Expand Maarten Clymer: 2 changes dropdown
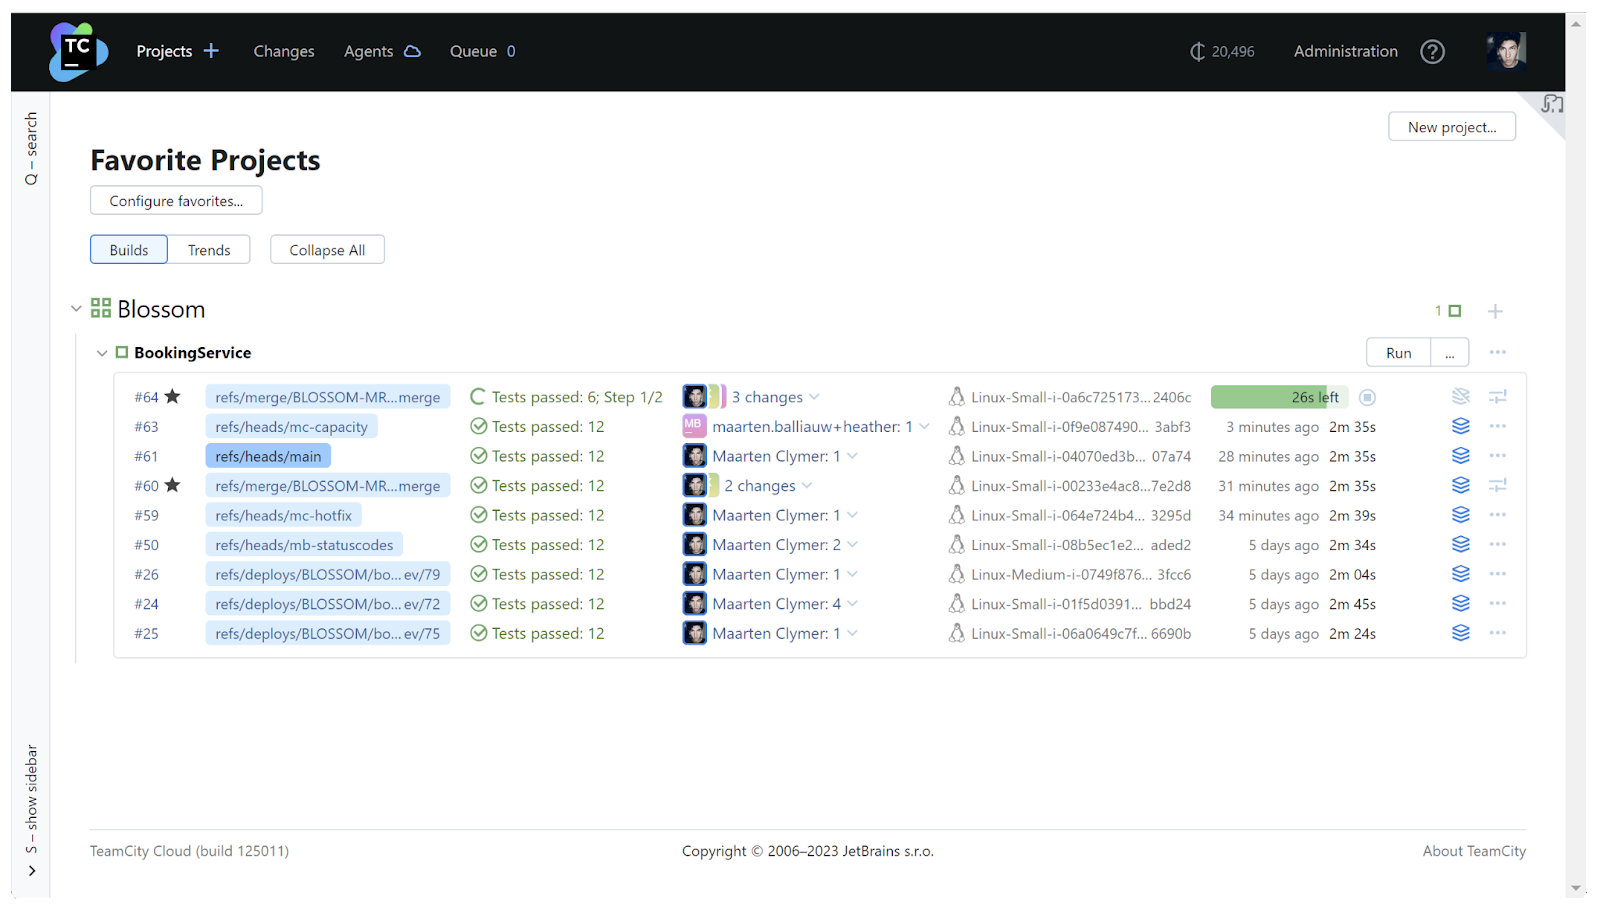The height and width of the screenshot is (911, 1600). point(852,544)
